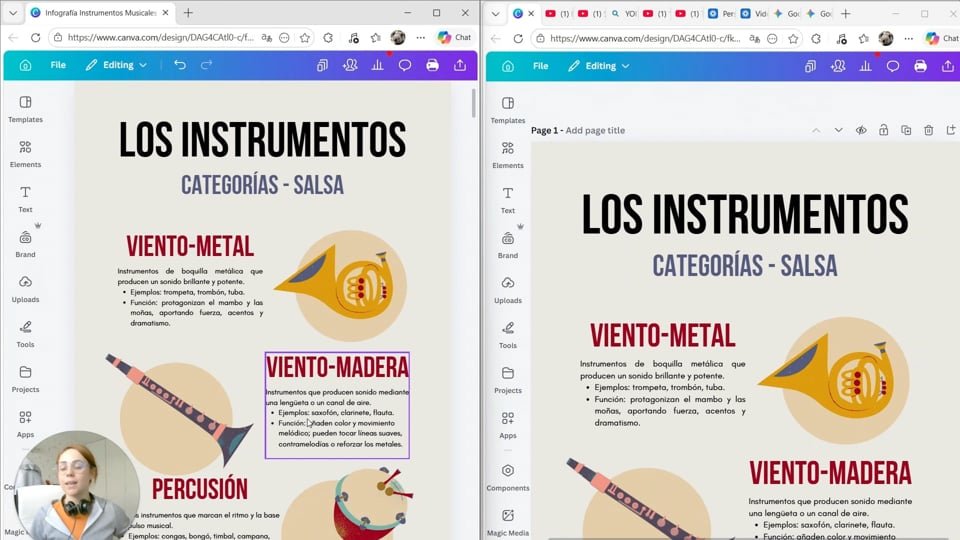Open analytics chart icon in left Canva window

(x=377, y=65)
